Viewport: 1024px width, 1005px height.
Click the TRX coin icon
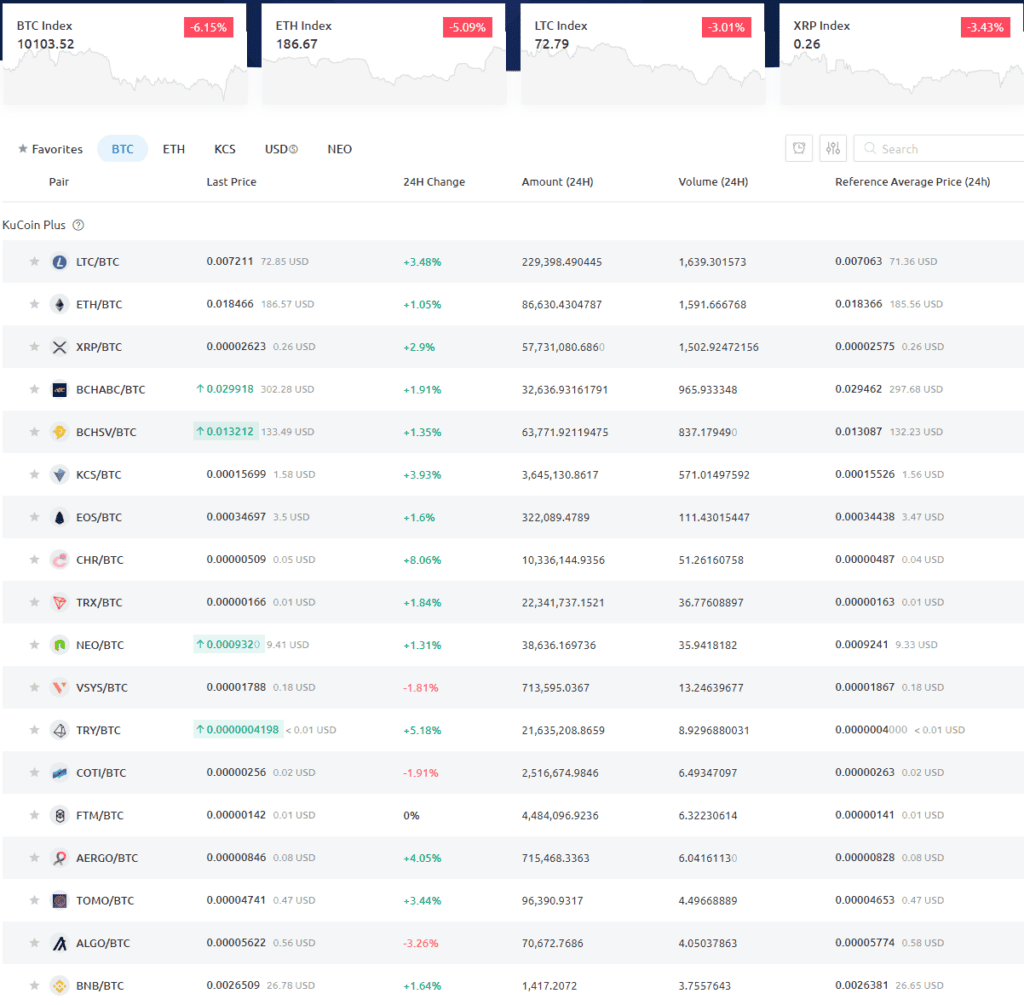pos(59,602)
